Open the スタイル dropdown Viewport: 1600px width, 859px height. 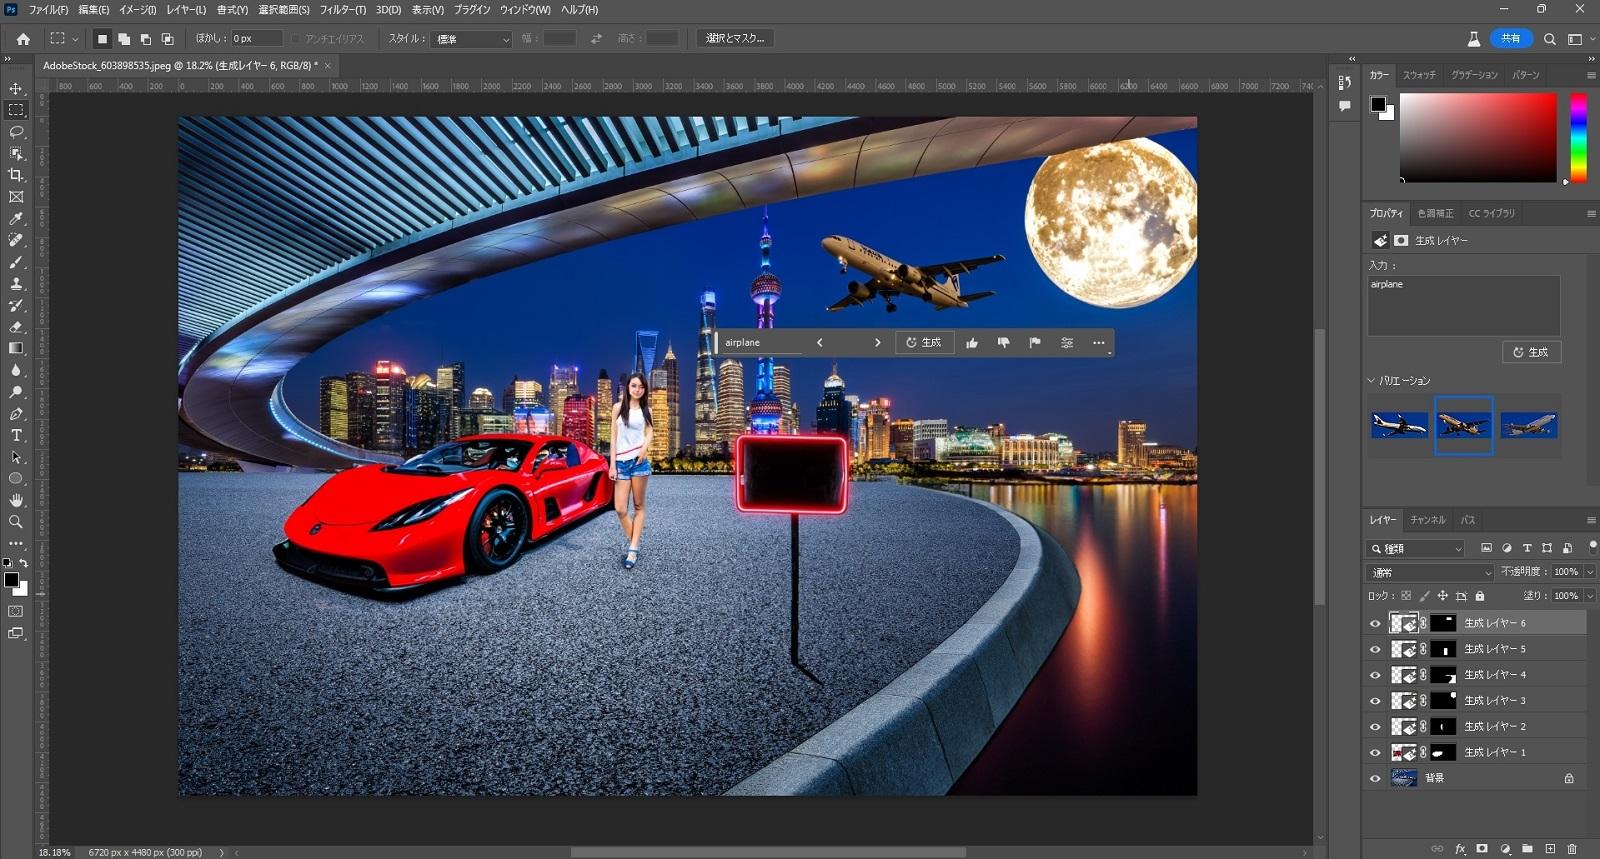tap(471, 39)
